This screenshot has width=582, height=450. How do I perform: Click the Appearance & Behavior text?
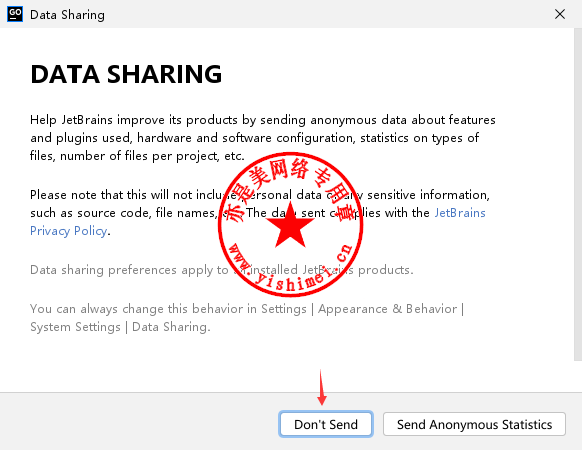(388, 309)
